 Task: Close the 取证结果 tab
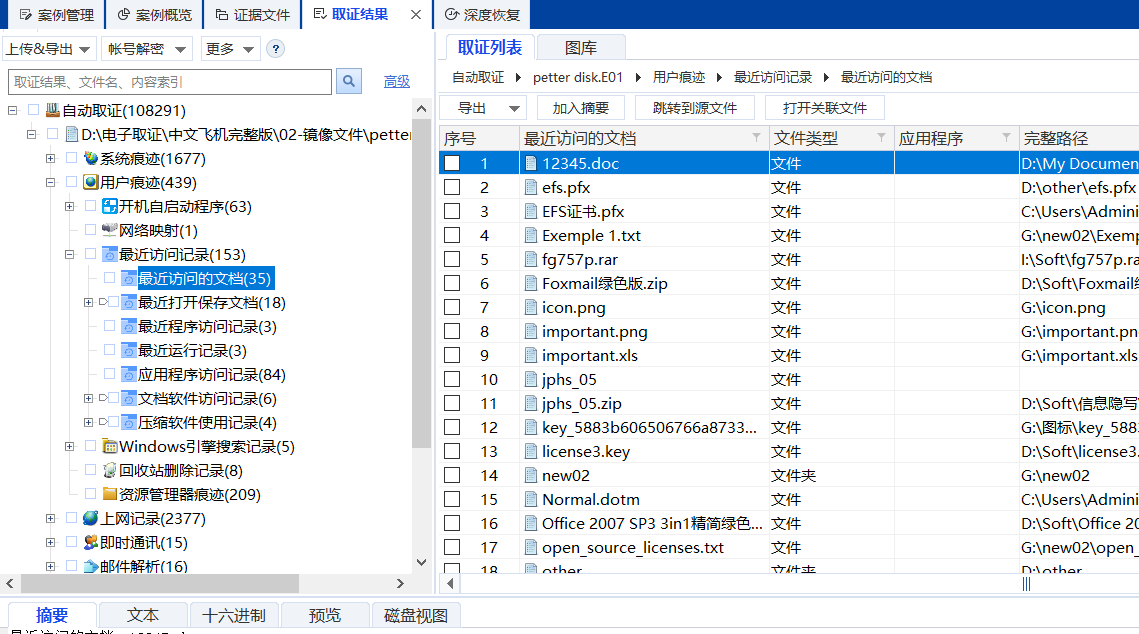pyautogui.click(x=416, y=15)
